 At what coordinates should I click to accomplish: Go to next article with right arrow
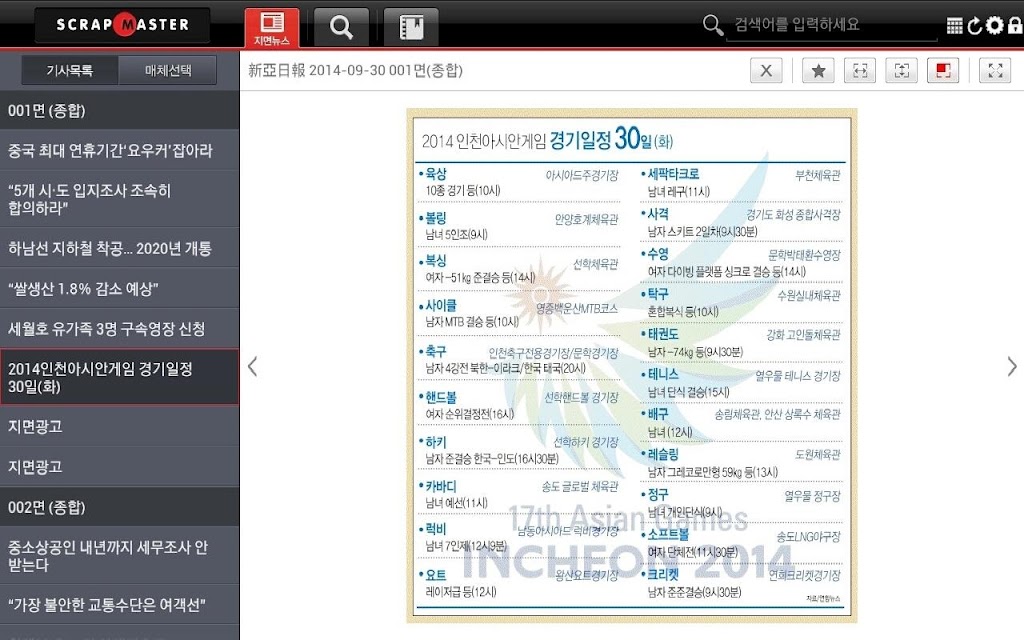click(1012, 366)
